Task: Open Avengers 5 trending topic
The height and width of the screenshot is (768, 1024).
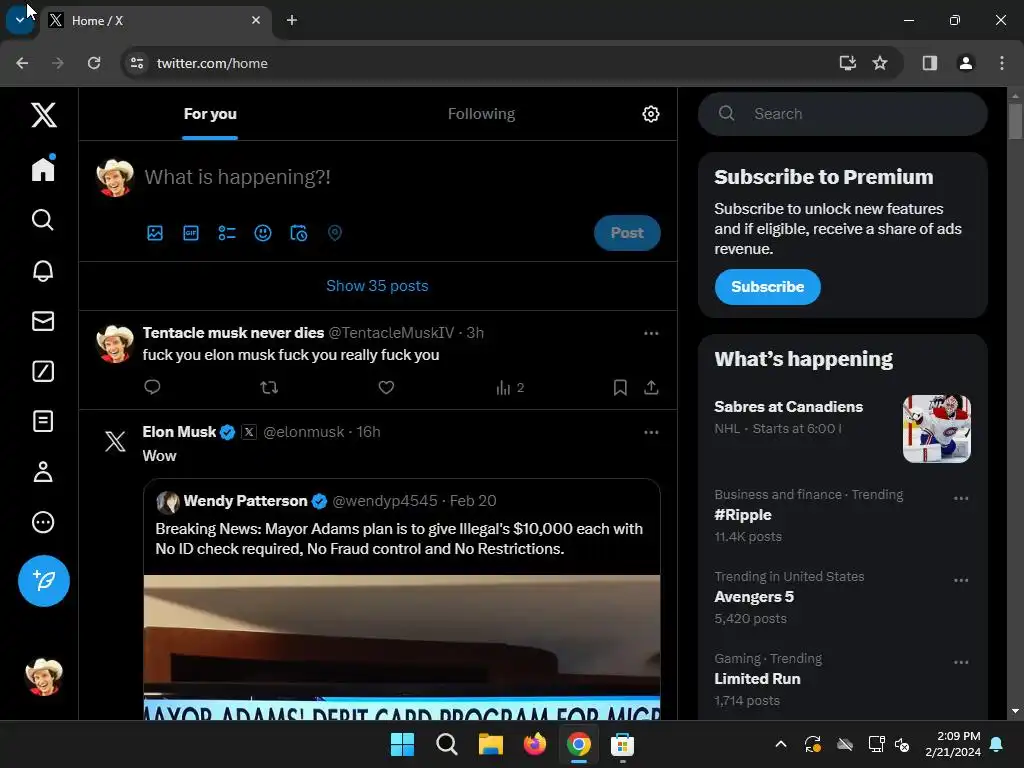Action: (x=754, y=597)
